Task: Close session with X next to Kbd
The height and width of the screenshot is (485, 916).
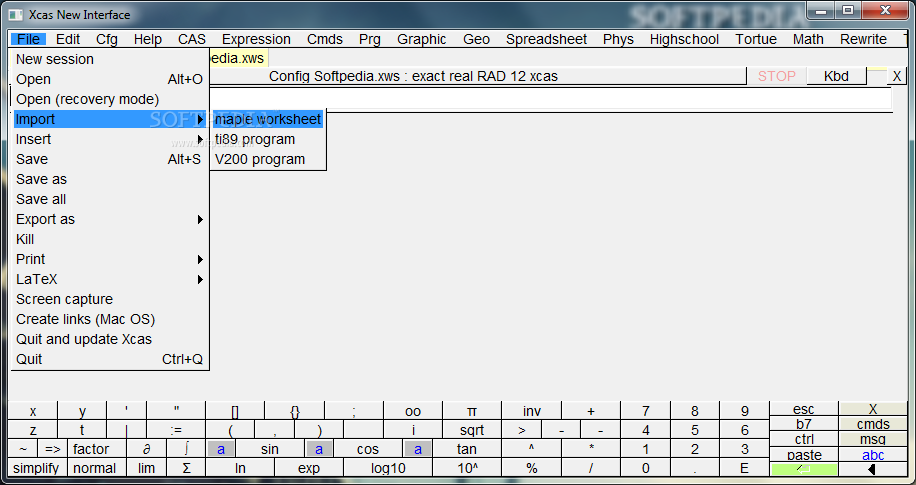Action: (x=897, y=76)
